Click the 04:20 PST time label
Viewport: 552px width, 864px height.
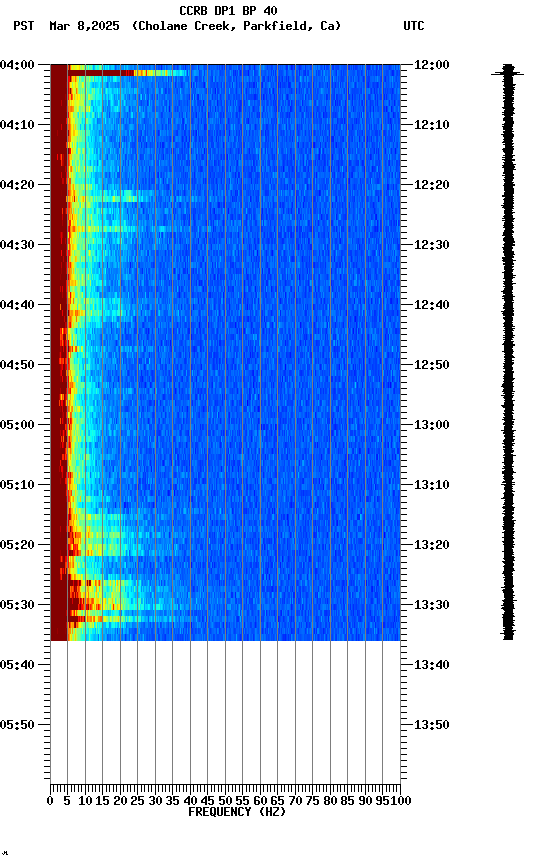pyautogui.click(x=17, y=185)
